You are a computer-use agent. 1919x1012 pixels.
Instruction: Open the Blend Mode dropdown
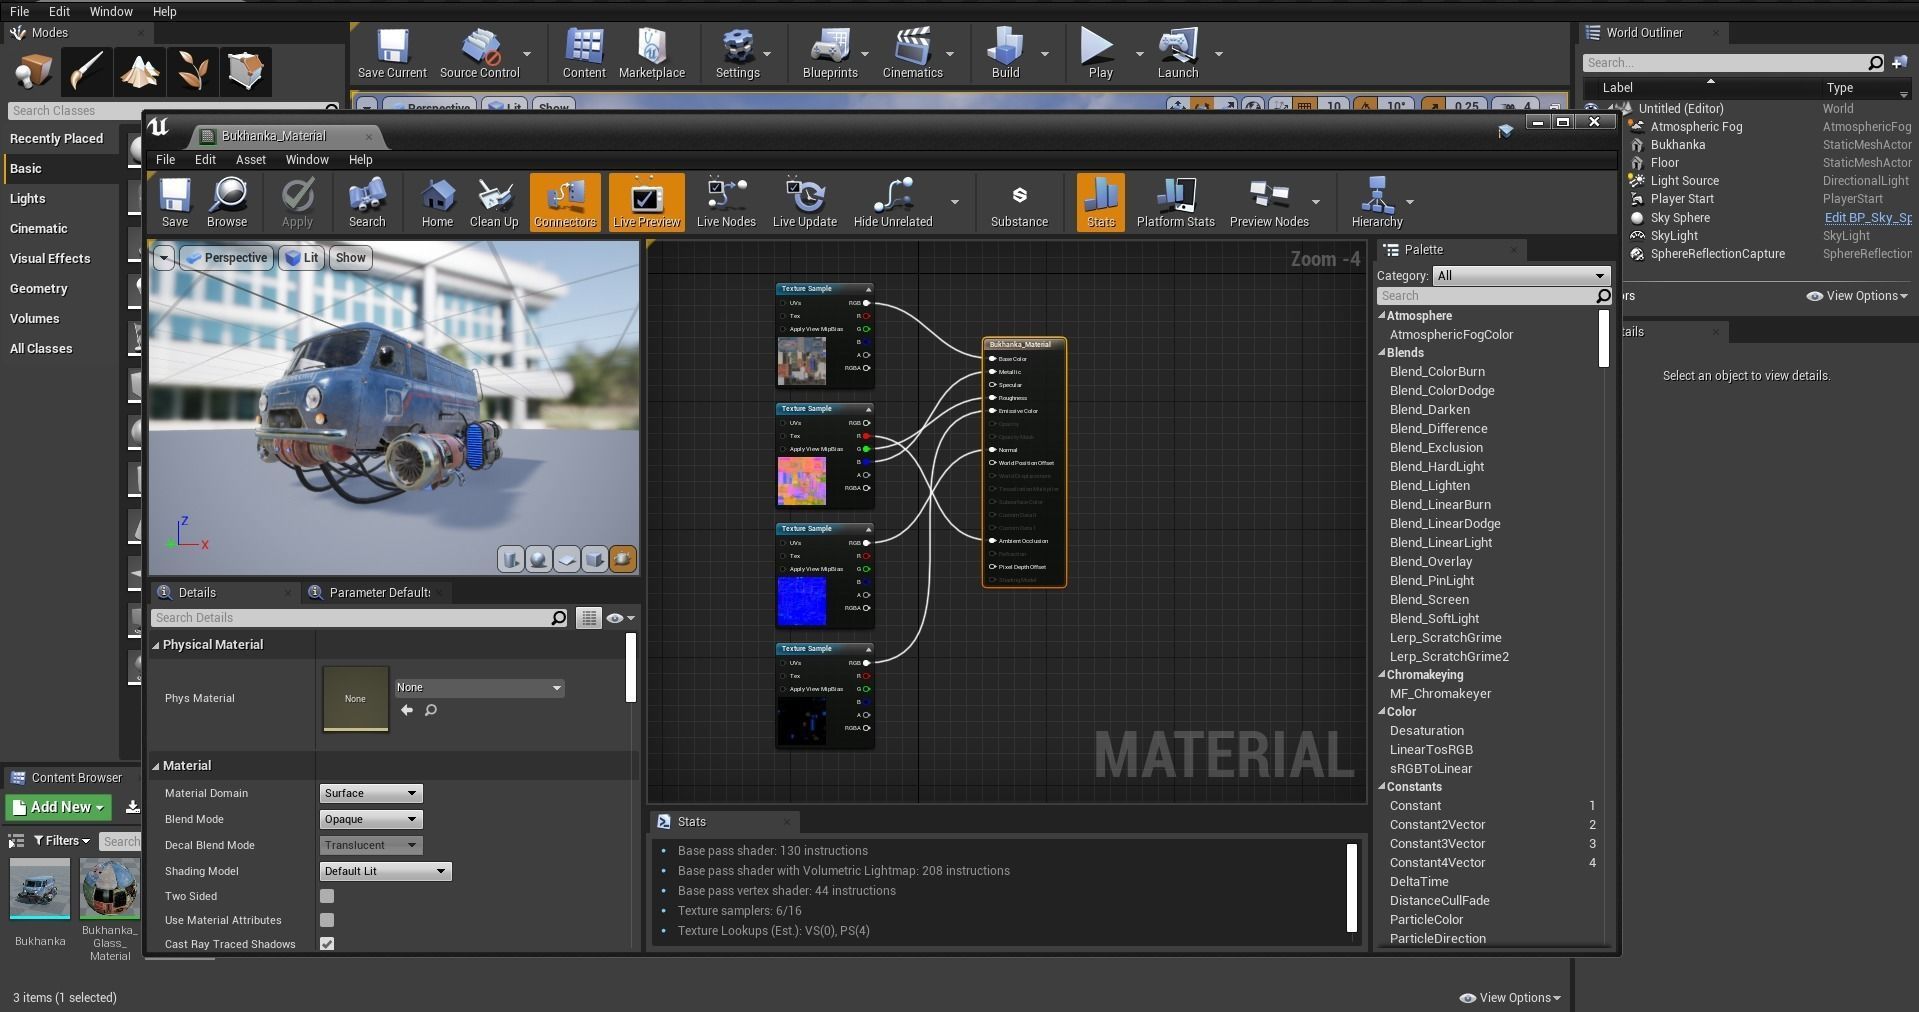pos(370,819)
